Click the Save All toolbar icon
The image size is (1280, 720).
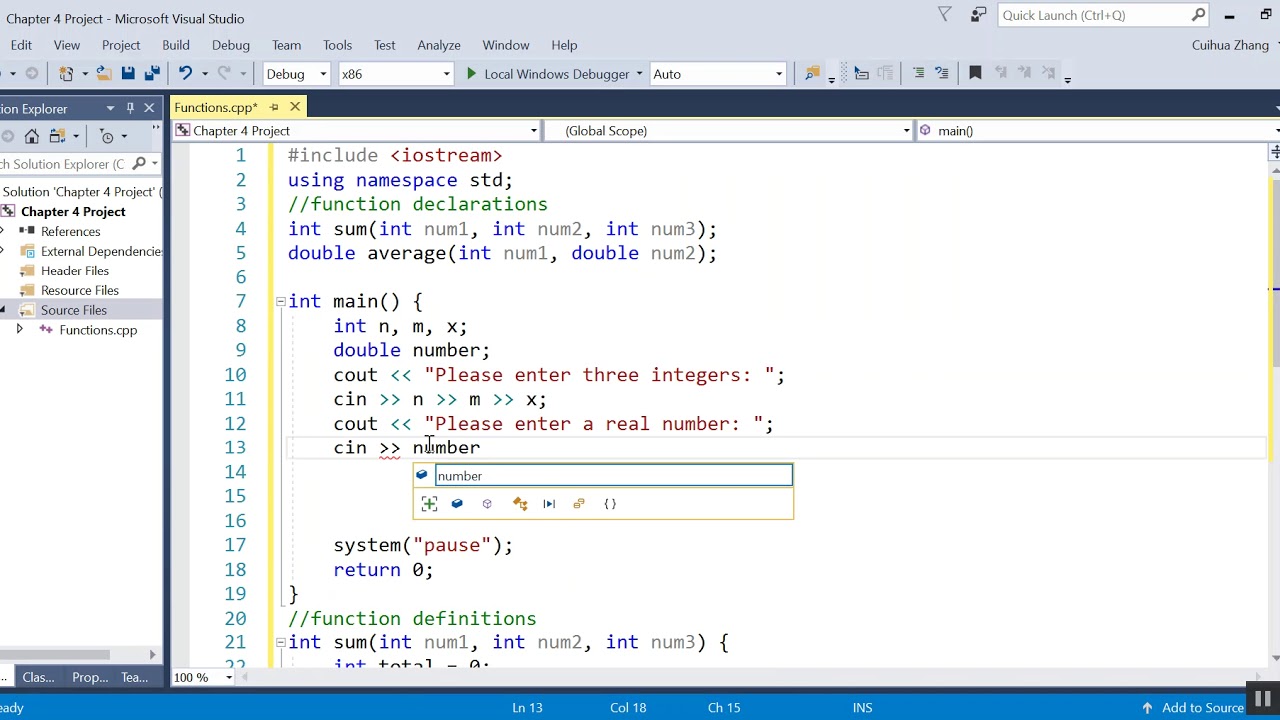tap(152, 73)
